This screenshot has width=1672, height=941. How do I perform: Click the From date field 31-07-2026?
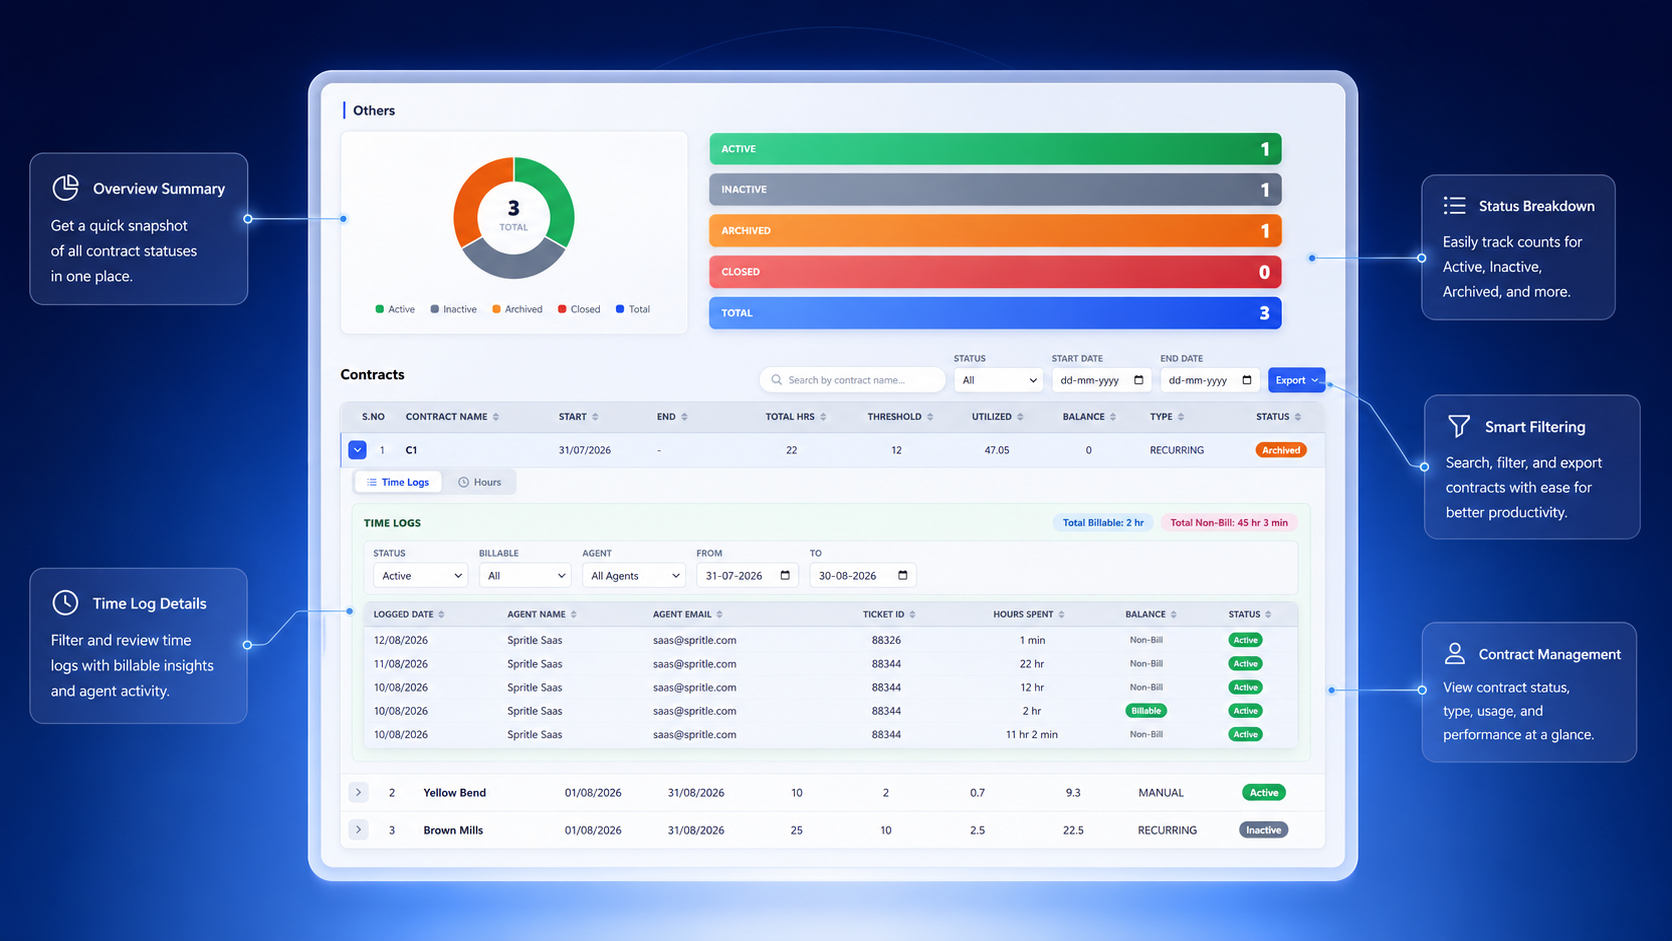[747, 575]
